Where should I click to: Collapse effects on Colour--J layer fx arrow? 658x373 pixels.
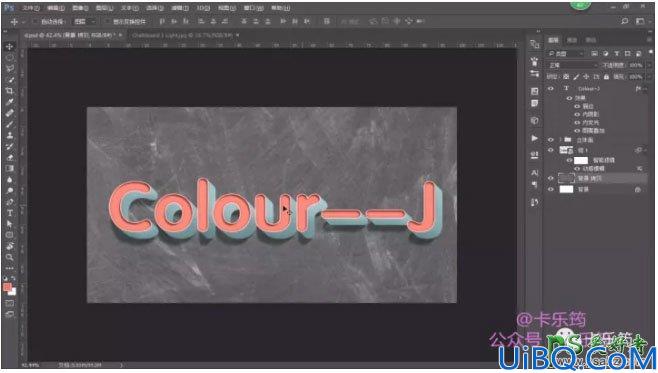pos(645,89)
